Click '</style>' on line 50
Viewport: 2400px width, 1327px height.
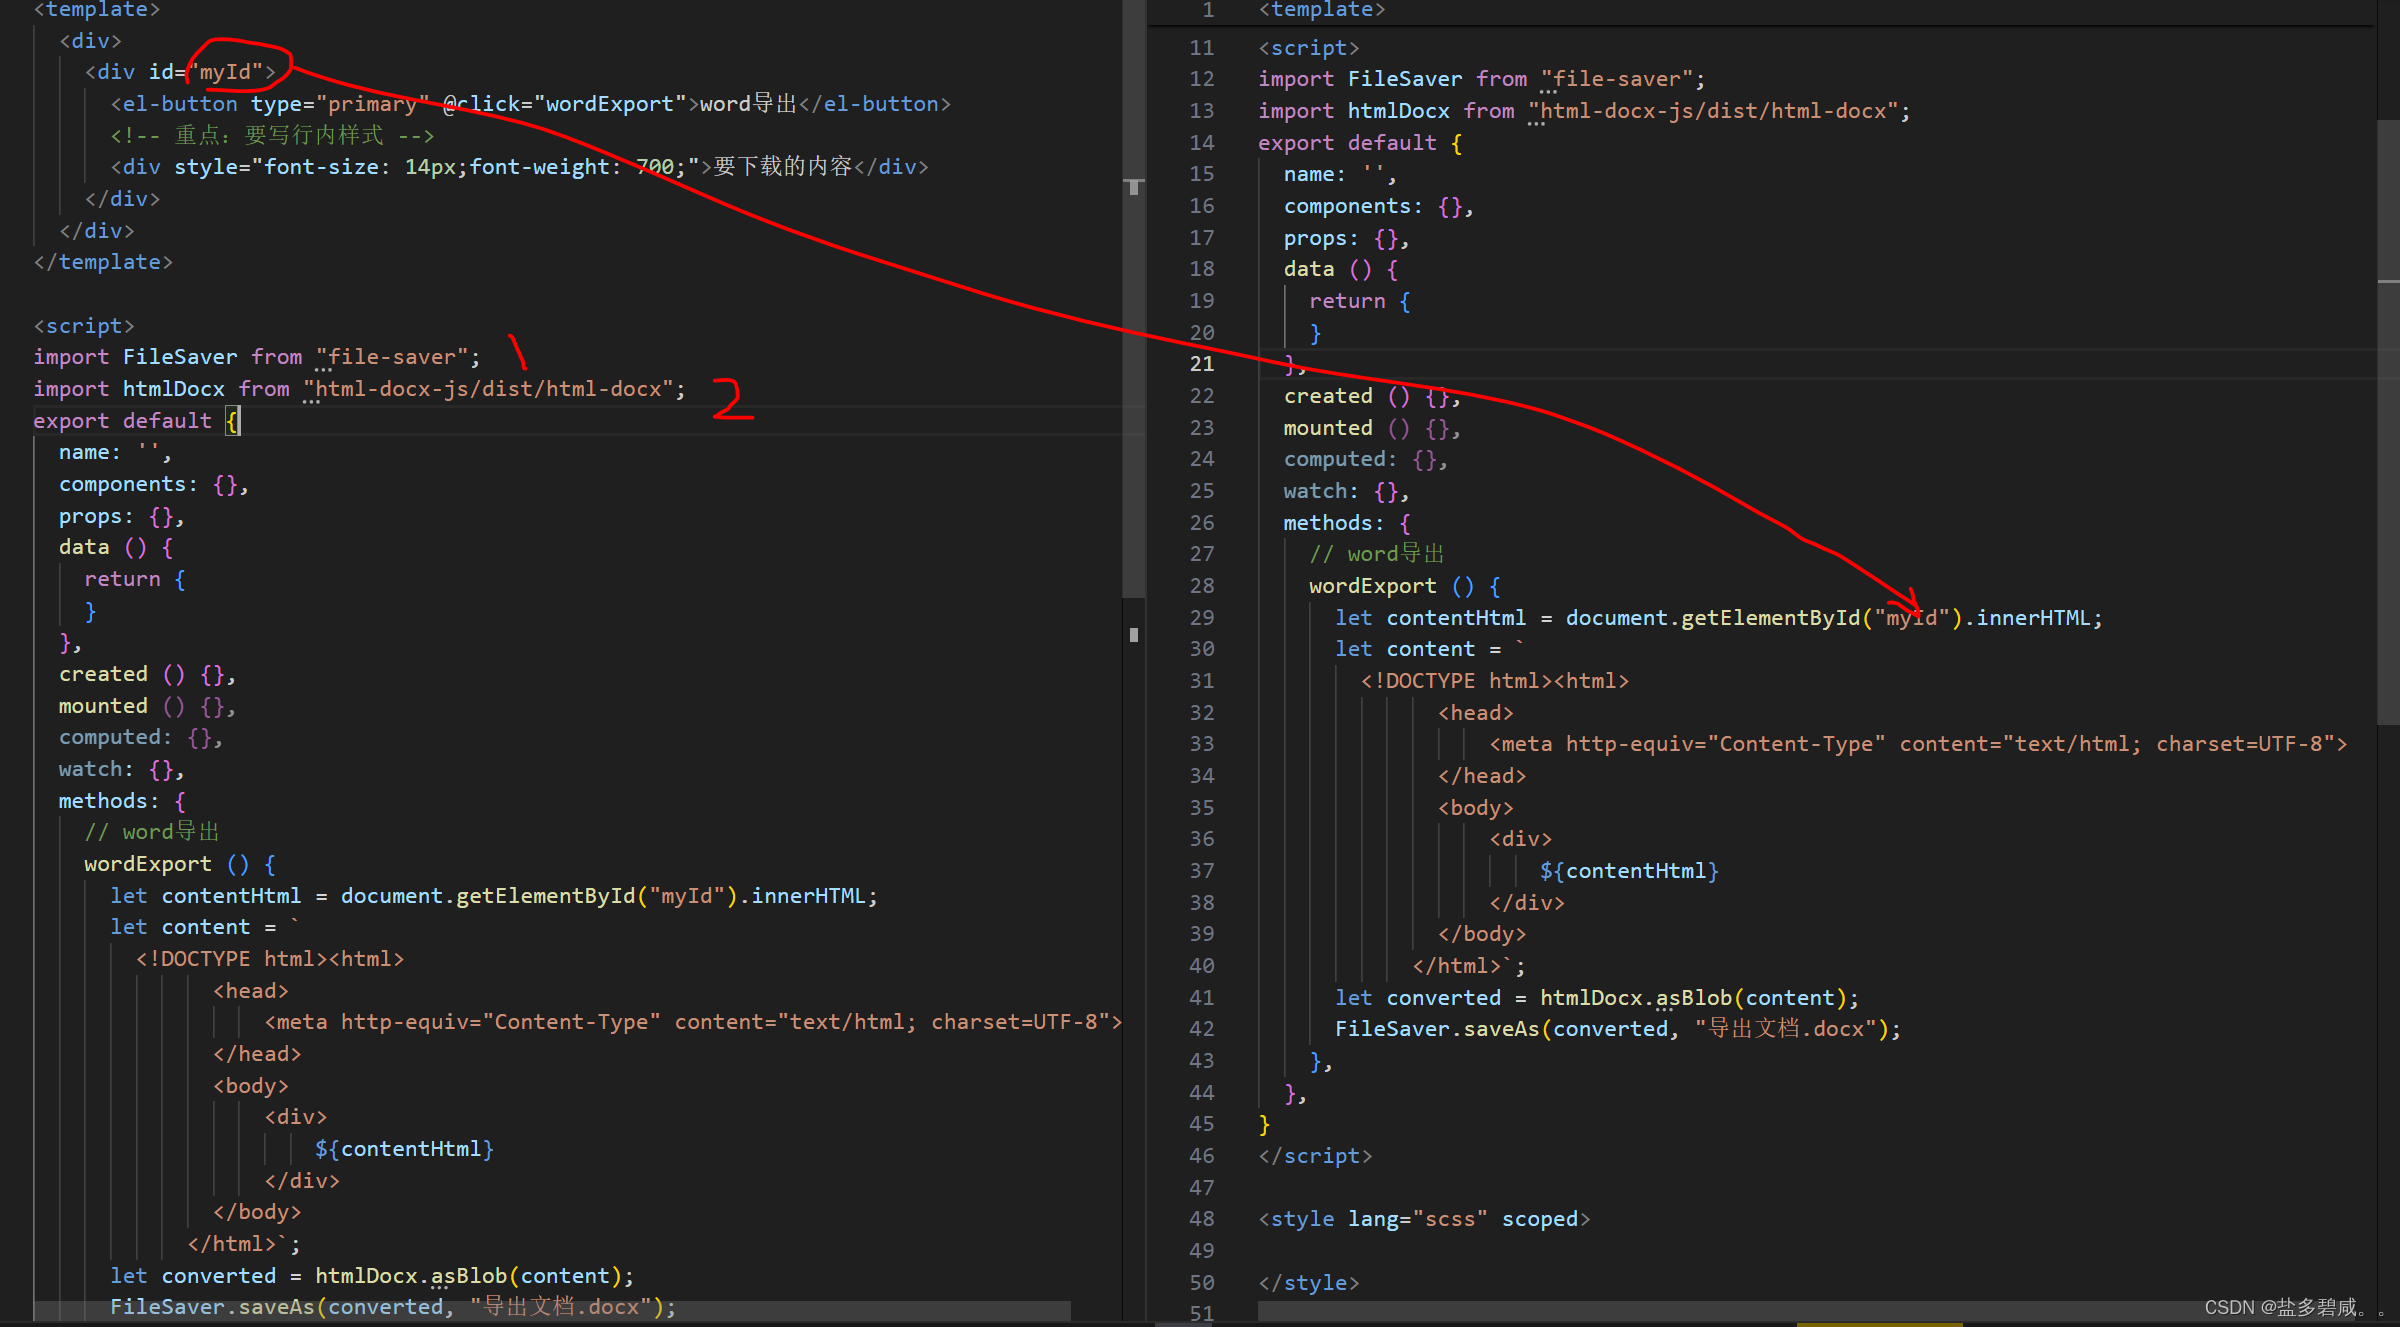click(1309, 1283)
